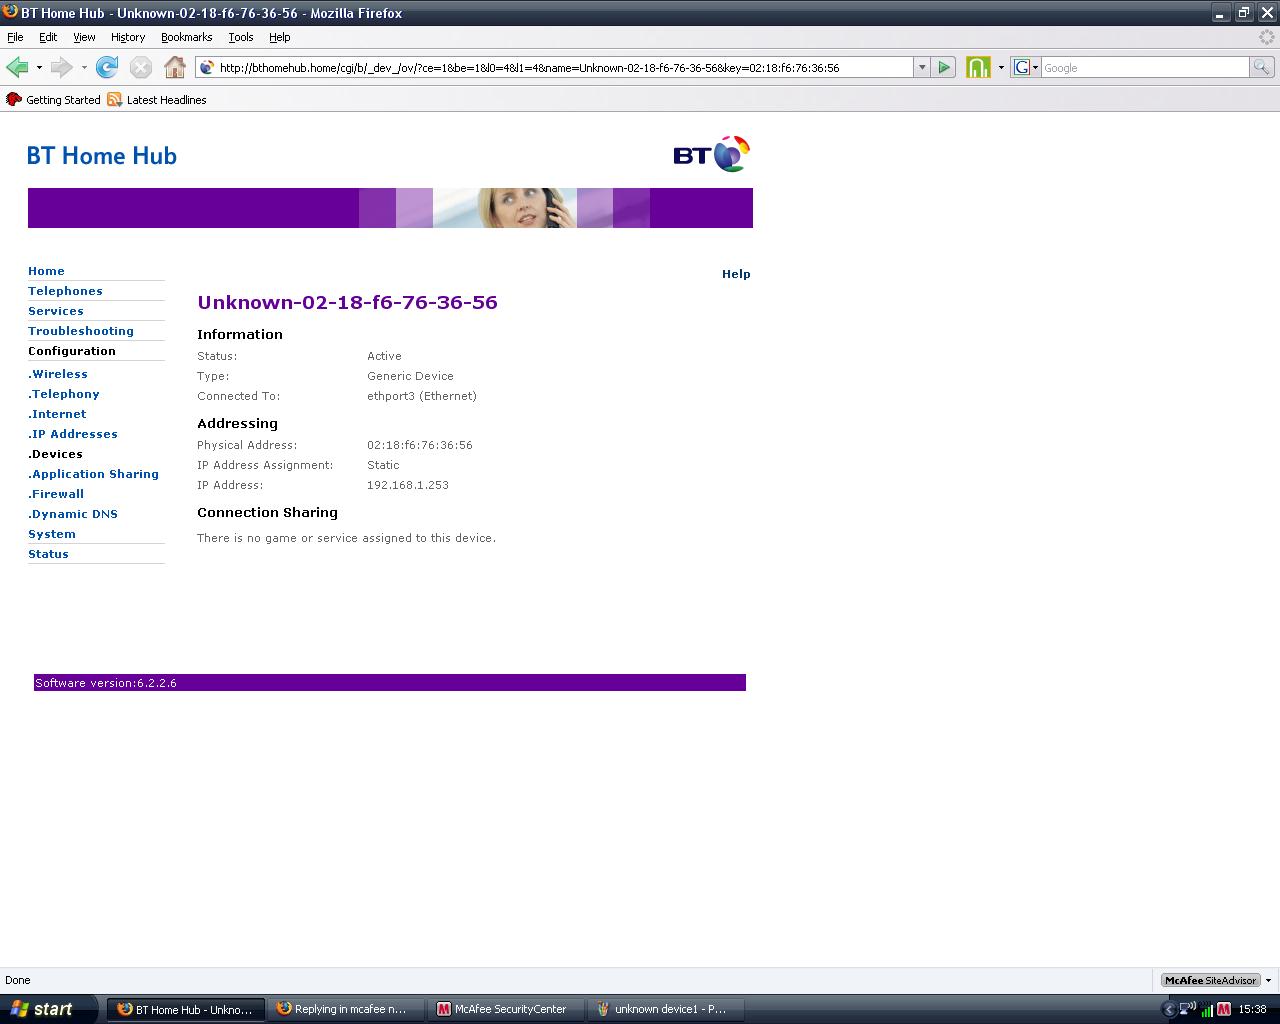
Task: Open the .IP Addresses page
Action: tap(73, 434)
